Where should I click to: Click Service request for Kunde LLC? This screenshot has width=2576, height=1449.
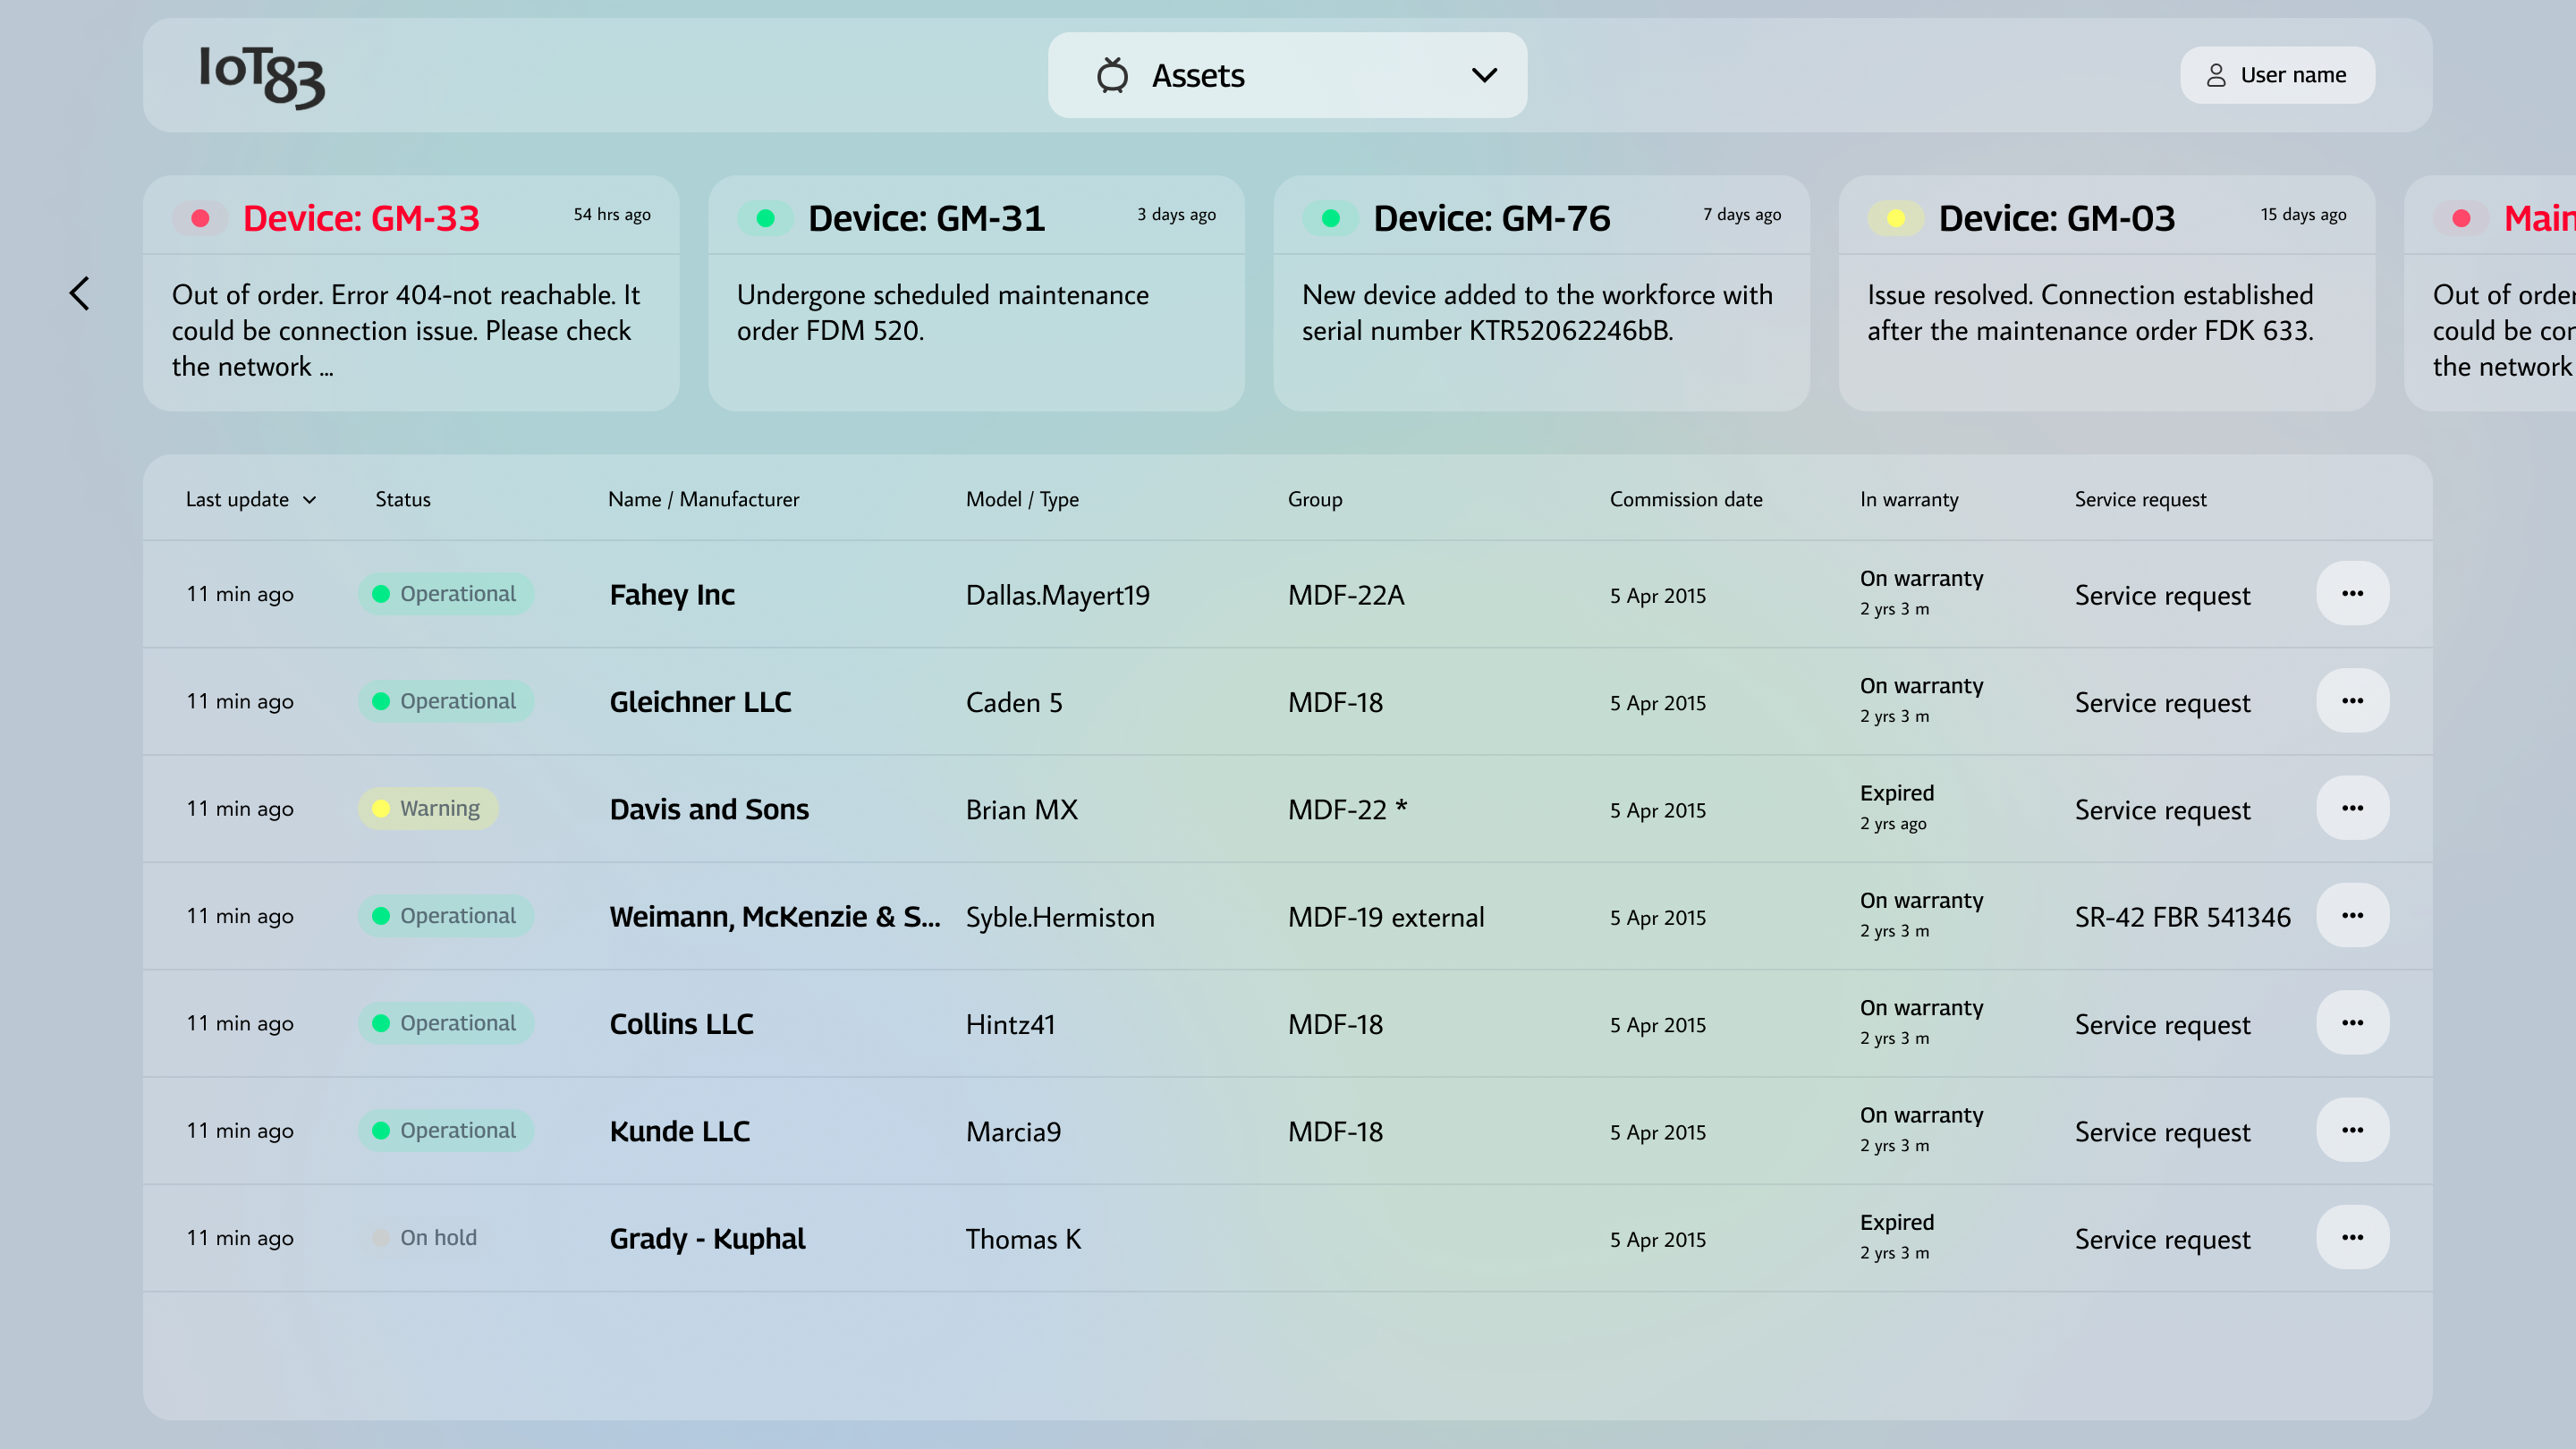pos(2162,1131)
